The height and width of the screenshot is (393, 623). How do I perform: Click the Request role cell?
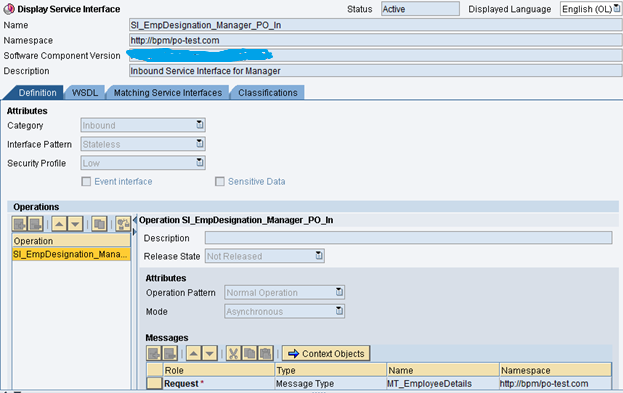coord(219,383)
